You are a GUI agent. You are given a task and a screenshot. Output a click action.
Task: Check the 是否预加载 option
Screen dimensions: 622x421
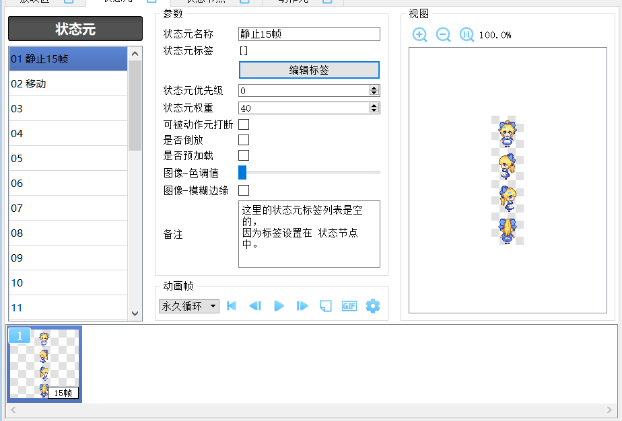point(243,156)
